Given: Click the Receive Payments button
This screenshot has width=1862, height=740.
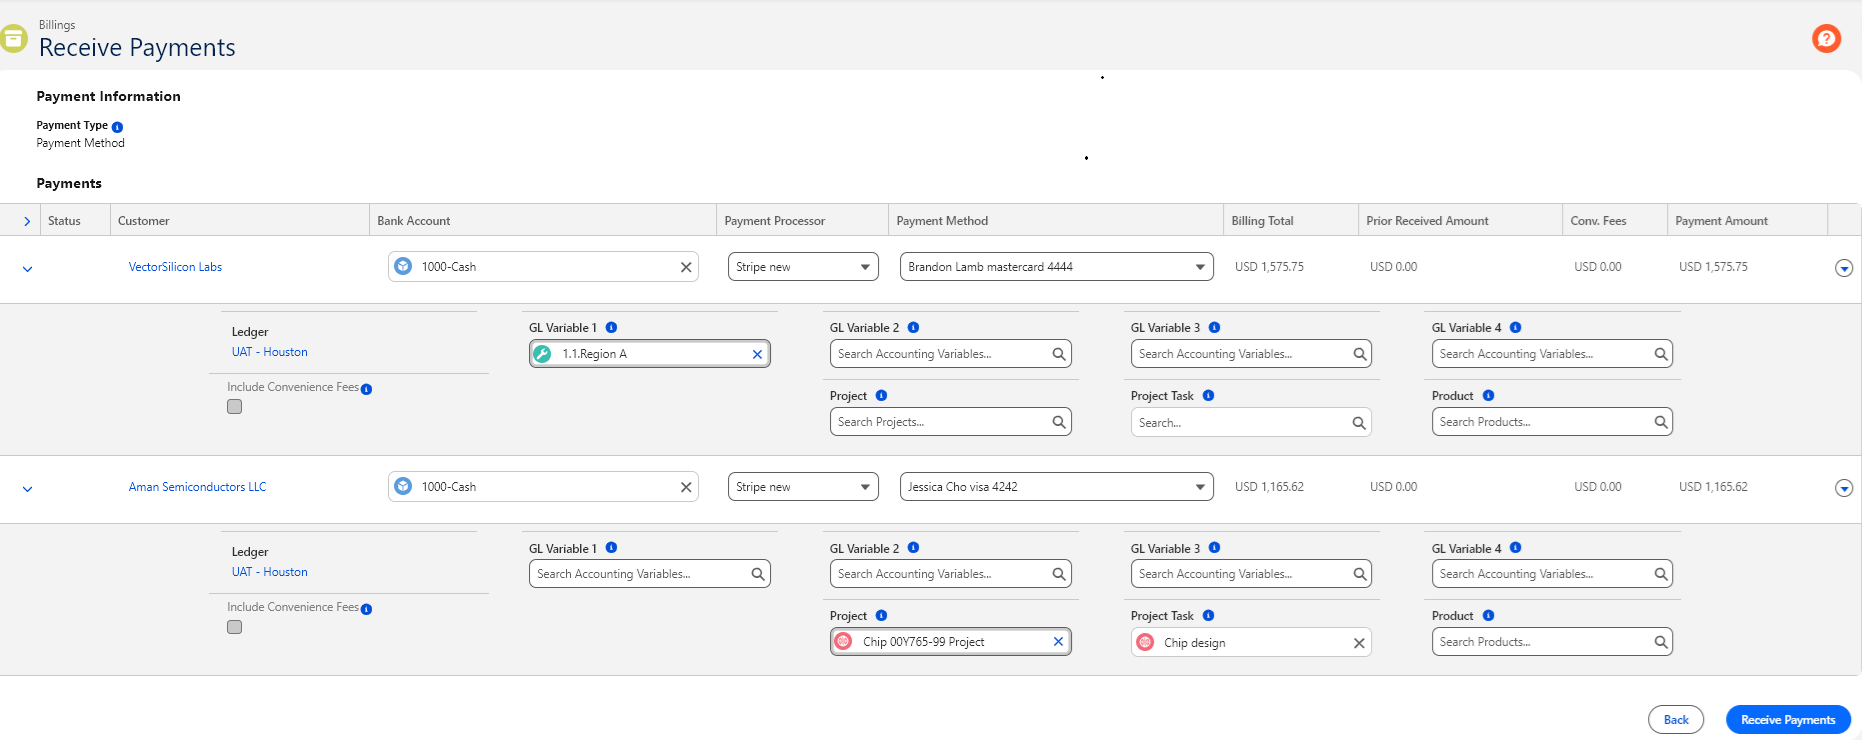Looking at the screenshot, I should pyautogui.click(x=1788, y=720).
